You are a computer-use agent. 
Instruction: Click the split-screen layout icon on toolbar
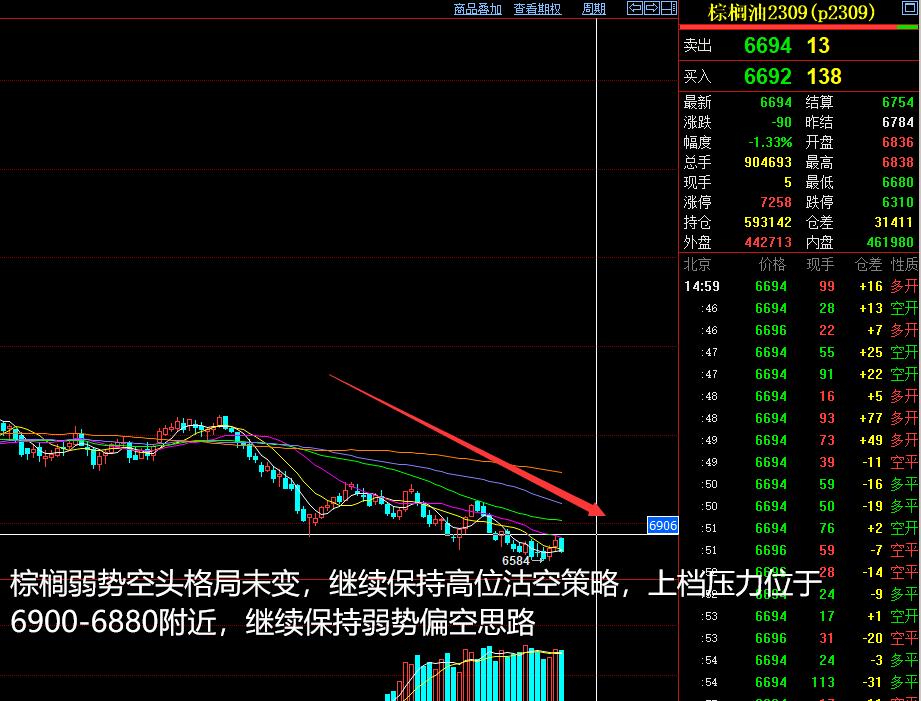(x=668, y=8)
